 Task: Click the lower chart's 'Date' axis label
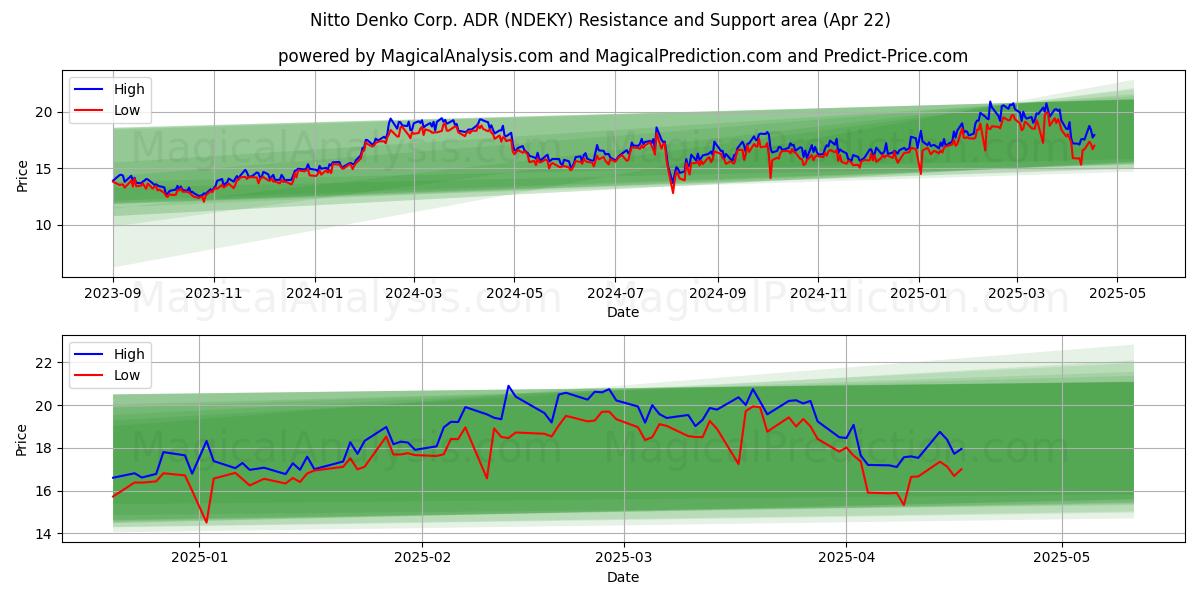click(x=622, y=577)
